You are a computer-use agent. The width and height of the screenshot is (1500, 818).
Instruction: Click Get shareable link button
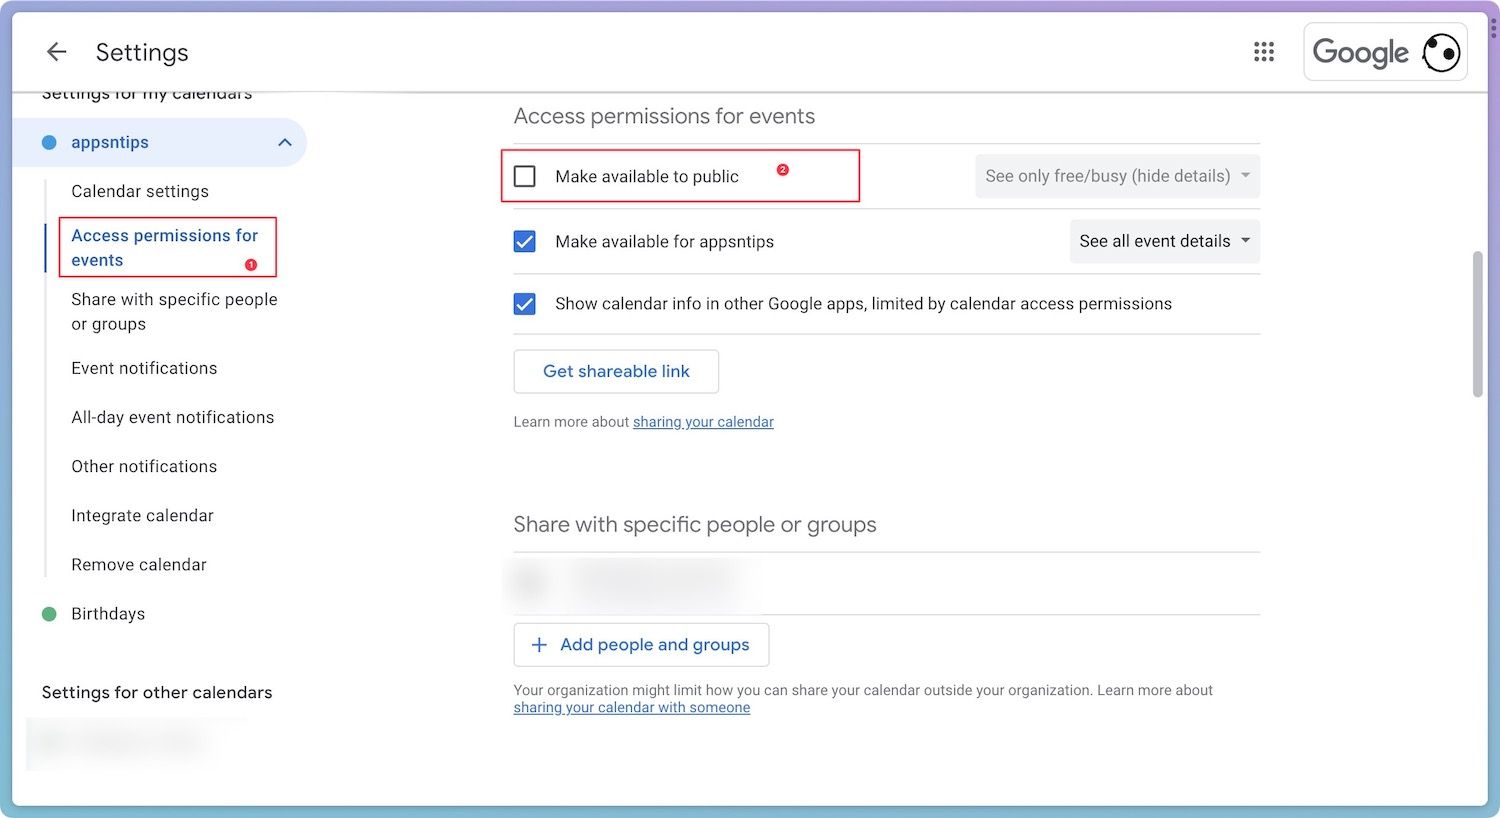pos(616,372)
